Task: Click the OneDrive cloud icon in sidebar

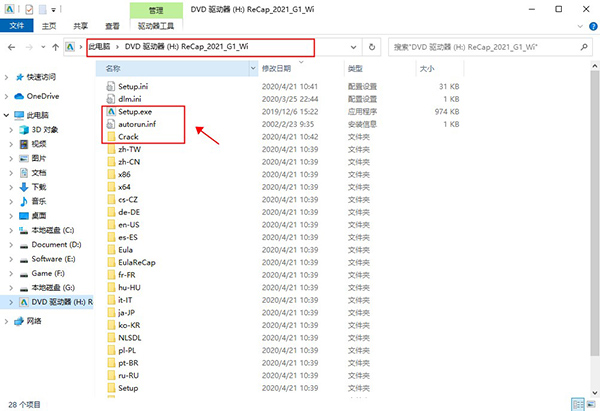Action: point(19,96)
